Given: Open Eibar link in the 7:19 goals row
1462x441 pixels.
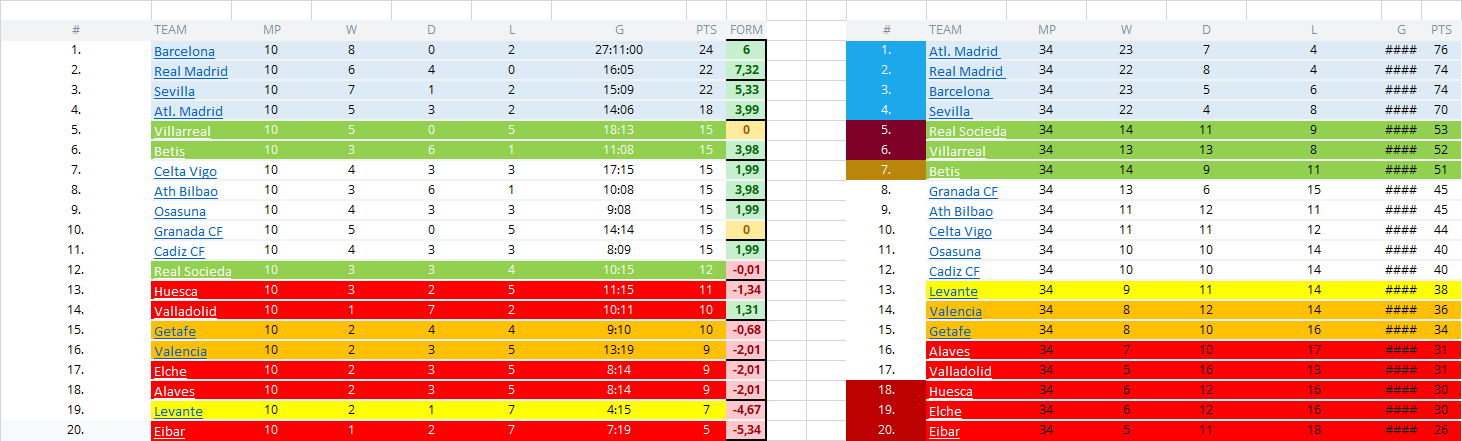Looking at the screenshot, I should pyautogui.click(x=169, y=431).
